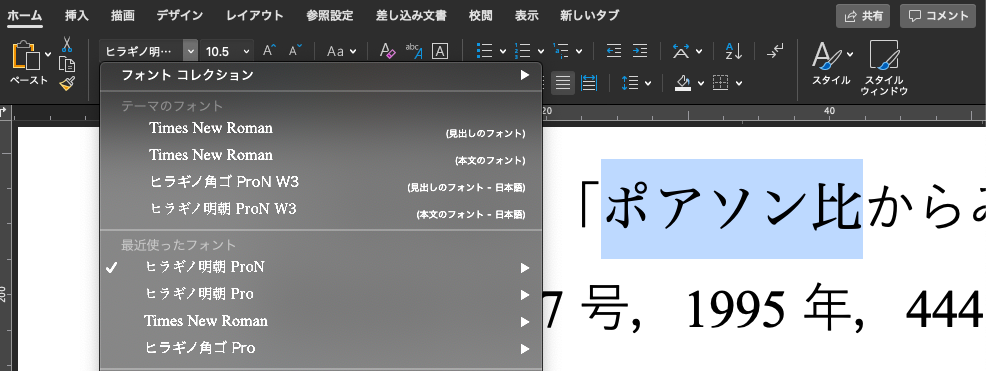Expand multilevel list arrow

[x=579, y=52]
